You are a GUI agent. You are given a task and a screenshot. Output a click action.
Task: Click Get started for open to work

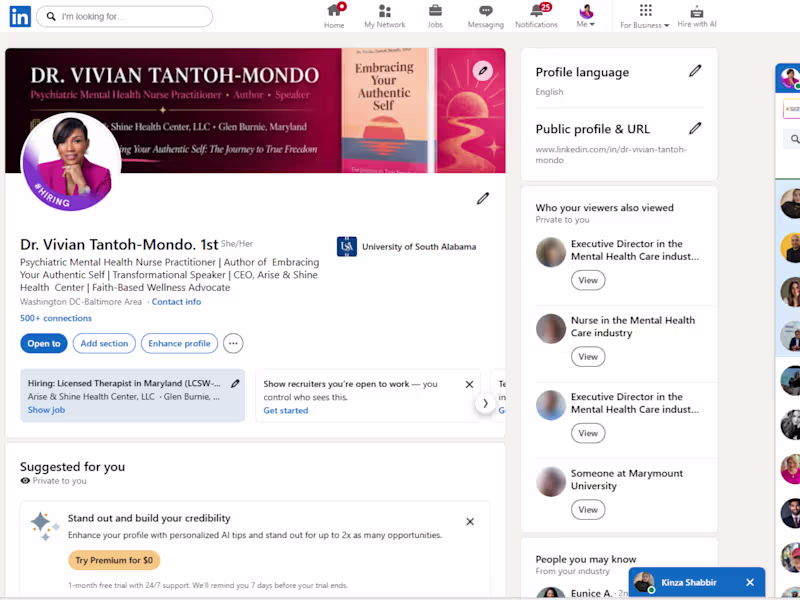pos(286,410)
